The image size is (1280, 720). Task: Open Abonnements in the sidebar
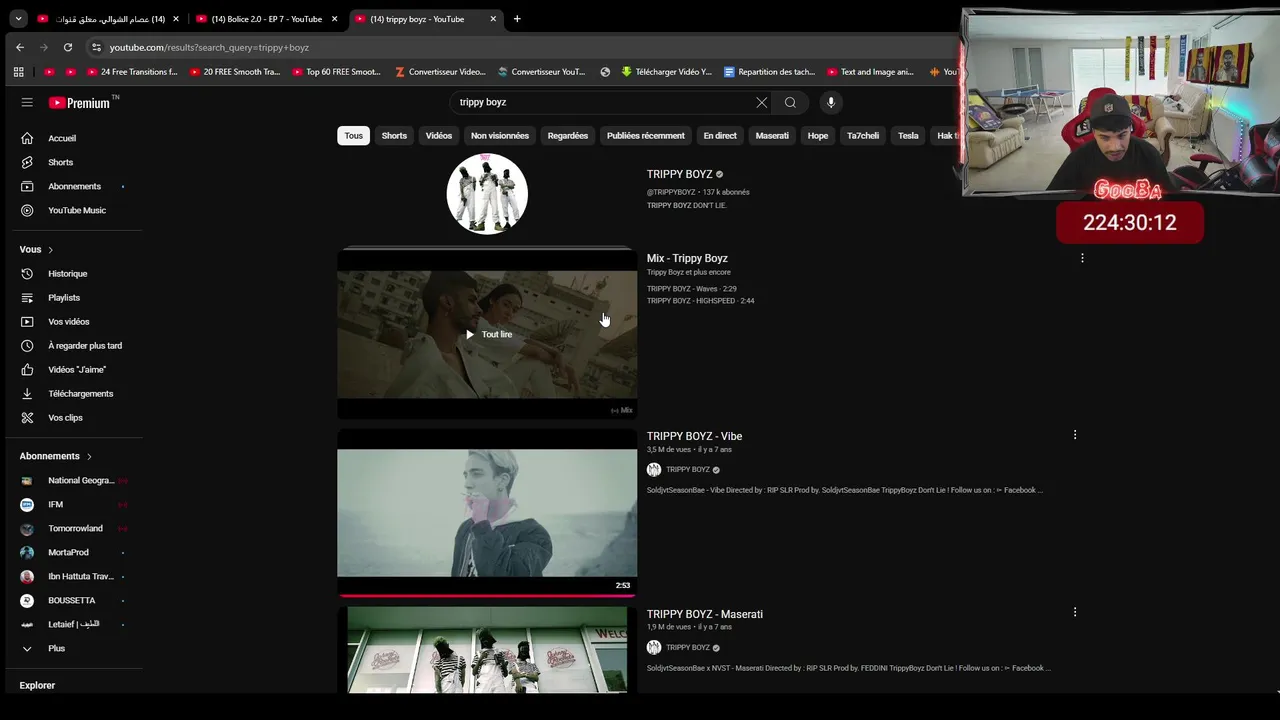pos(75,186)
